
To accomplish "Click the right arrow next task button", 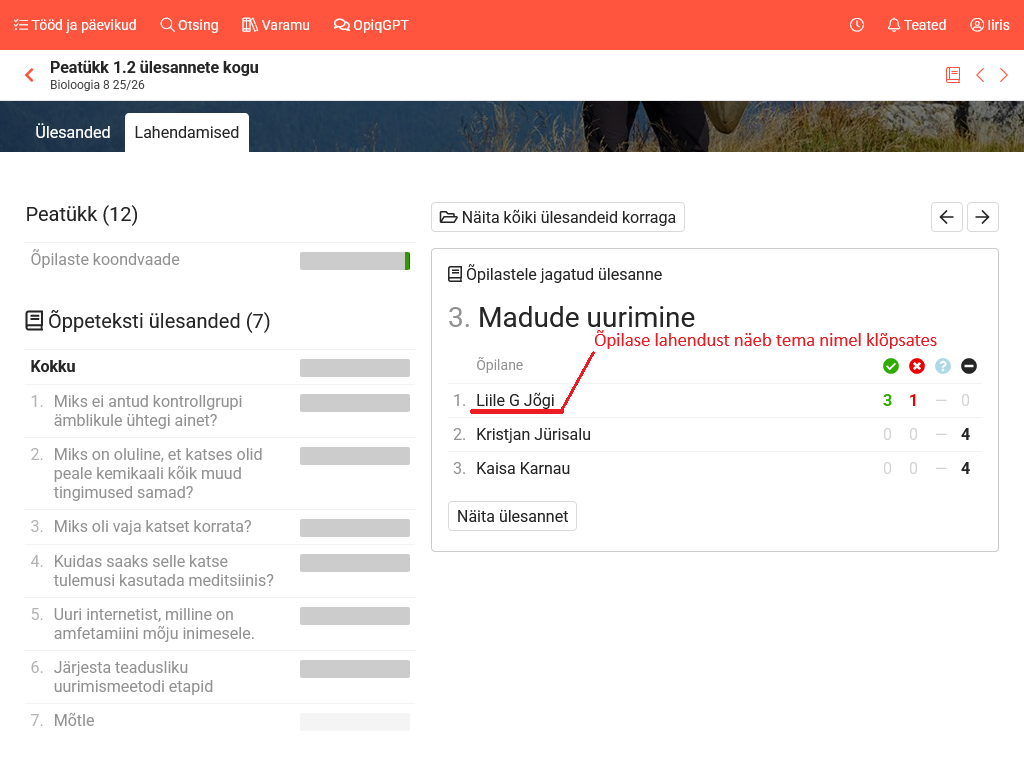I will [x=983, y=217].
